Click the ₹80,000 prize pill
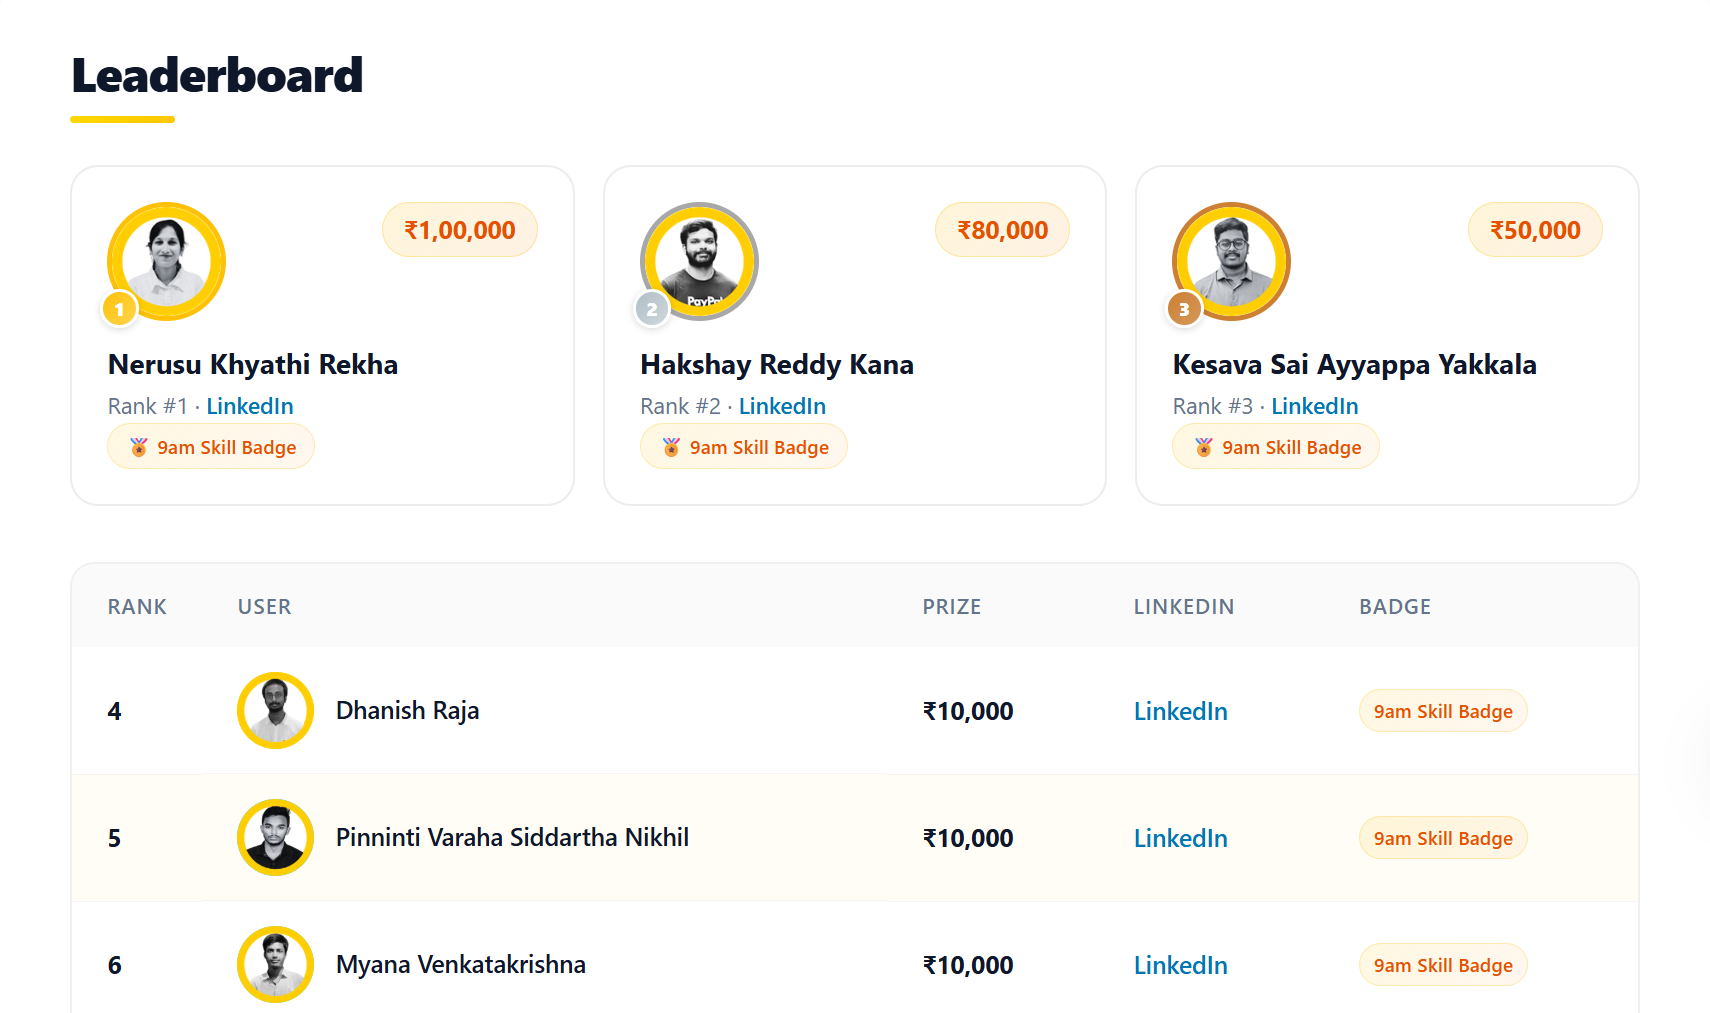Viewport: 1710px width, 1013px height. pos(1003,230)
